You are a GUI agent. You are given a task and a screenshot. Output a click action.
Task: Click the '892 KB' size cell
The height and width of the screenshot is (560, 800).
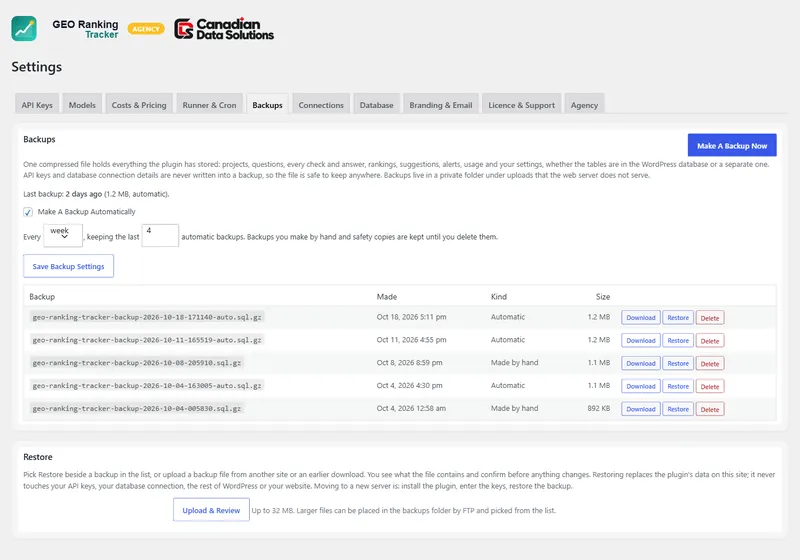pos(598,409)
